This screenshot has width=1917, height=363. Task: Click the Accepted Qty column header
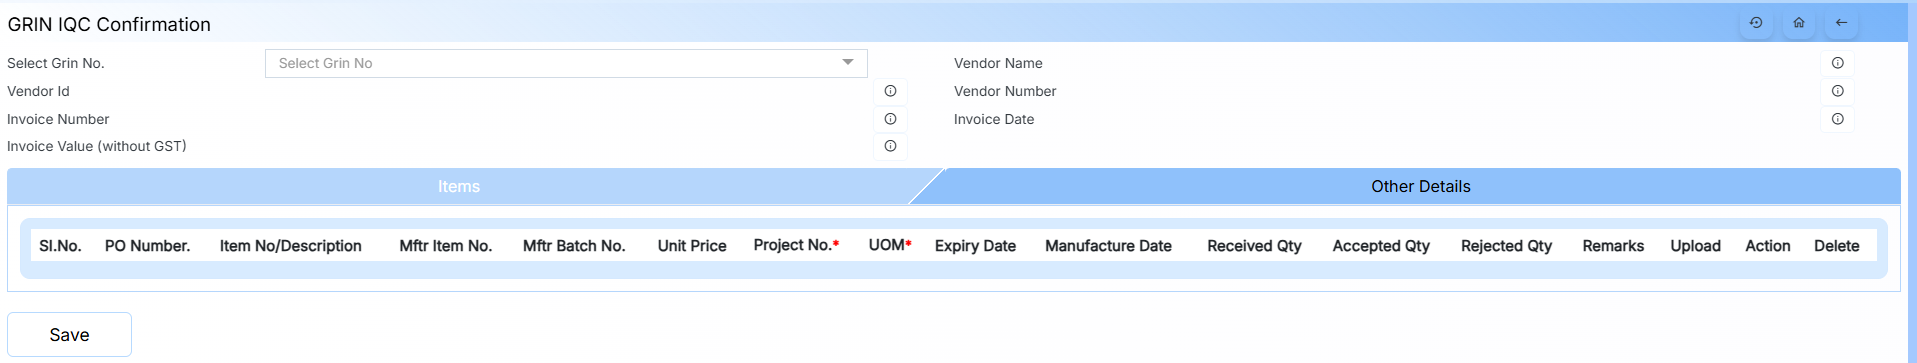coord(1381,246)
